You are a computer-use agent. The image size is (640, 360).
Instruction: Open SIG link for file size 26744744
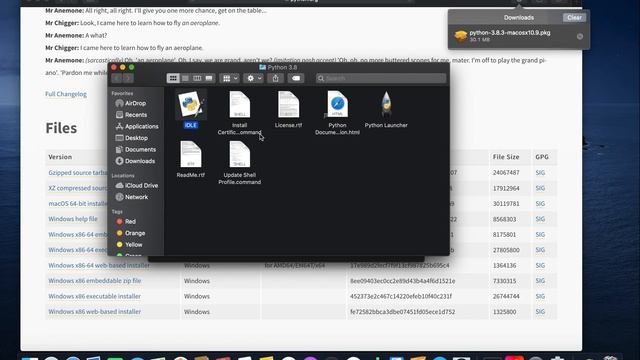point(540,296)
